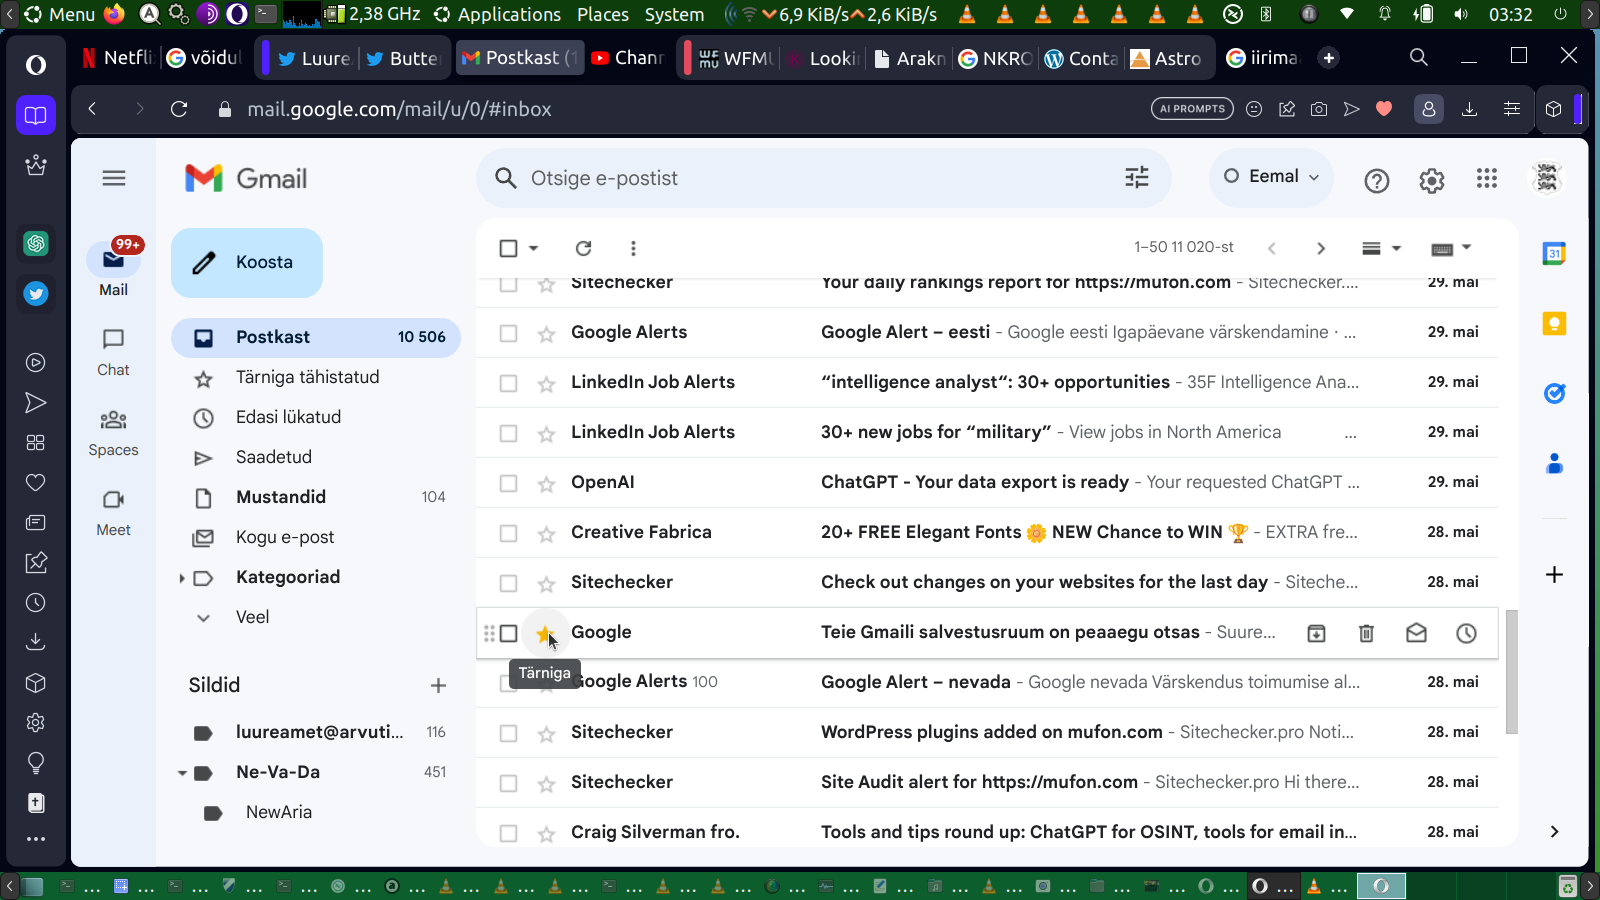Viewport: 1600px width, 900px height.
Task: Click the email list vertical scrollbar
Action: coord(1511,671)
